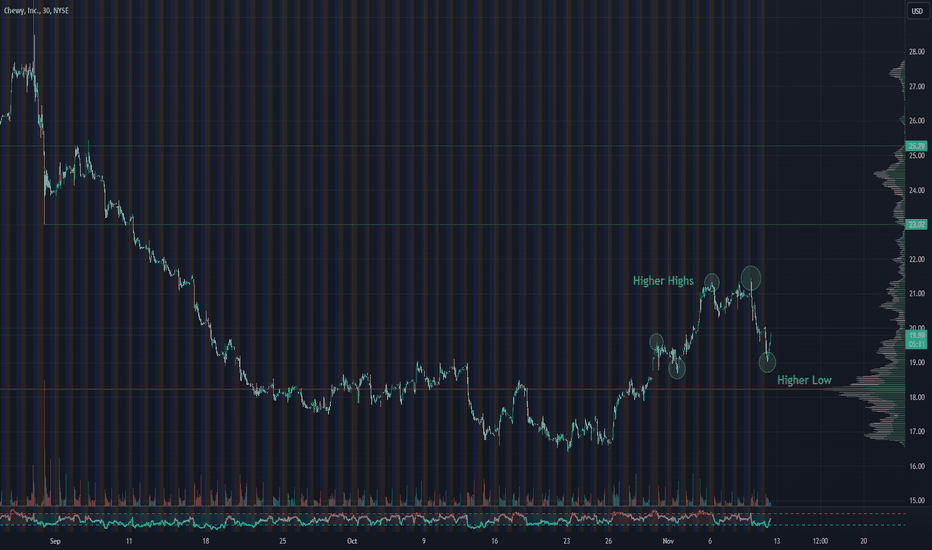Viewport: 932px width, 550px height.
Task: Click the 22.00 price axis value
Action: tap(916, 259)
